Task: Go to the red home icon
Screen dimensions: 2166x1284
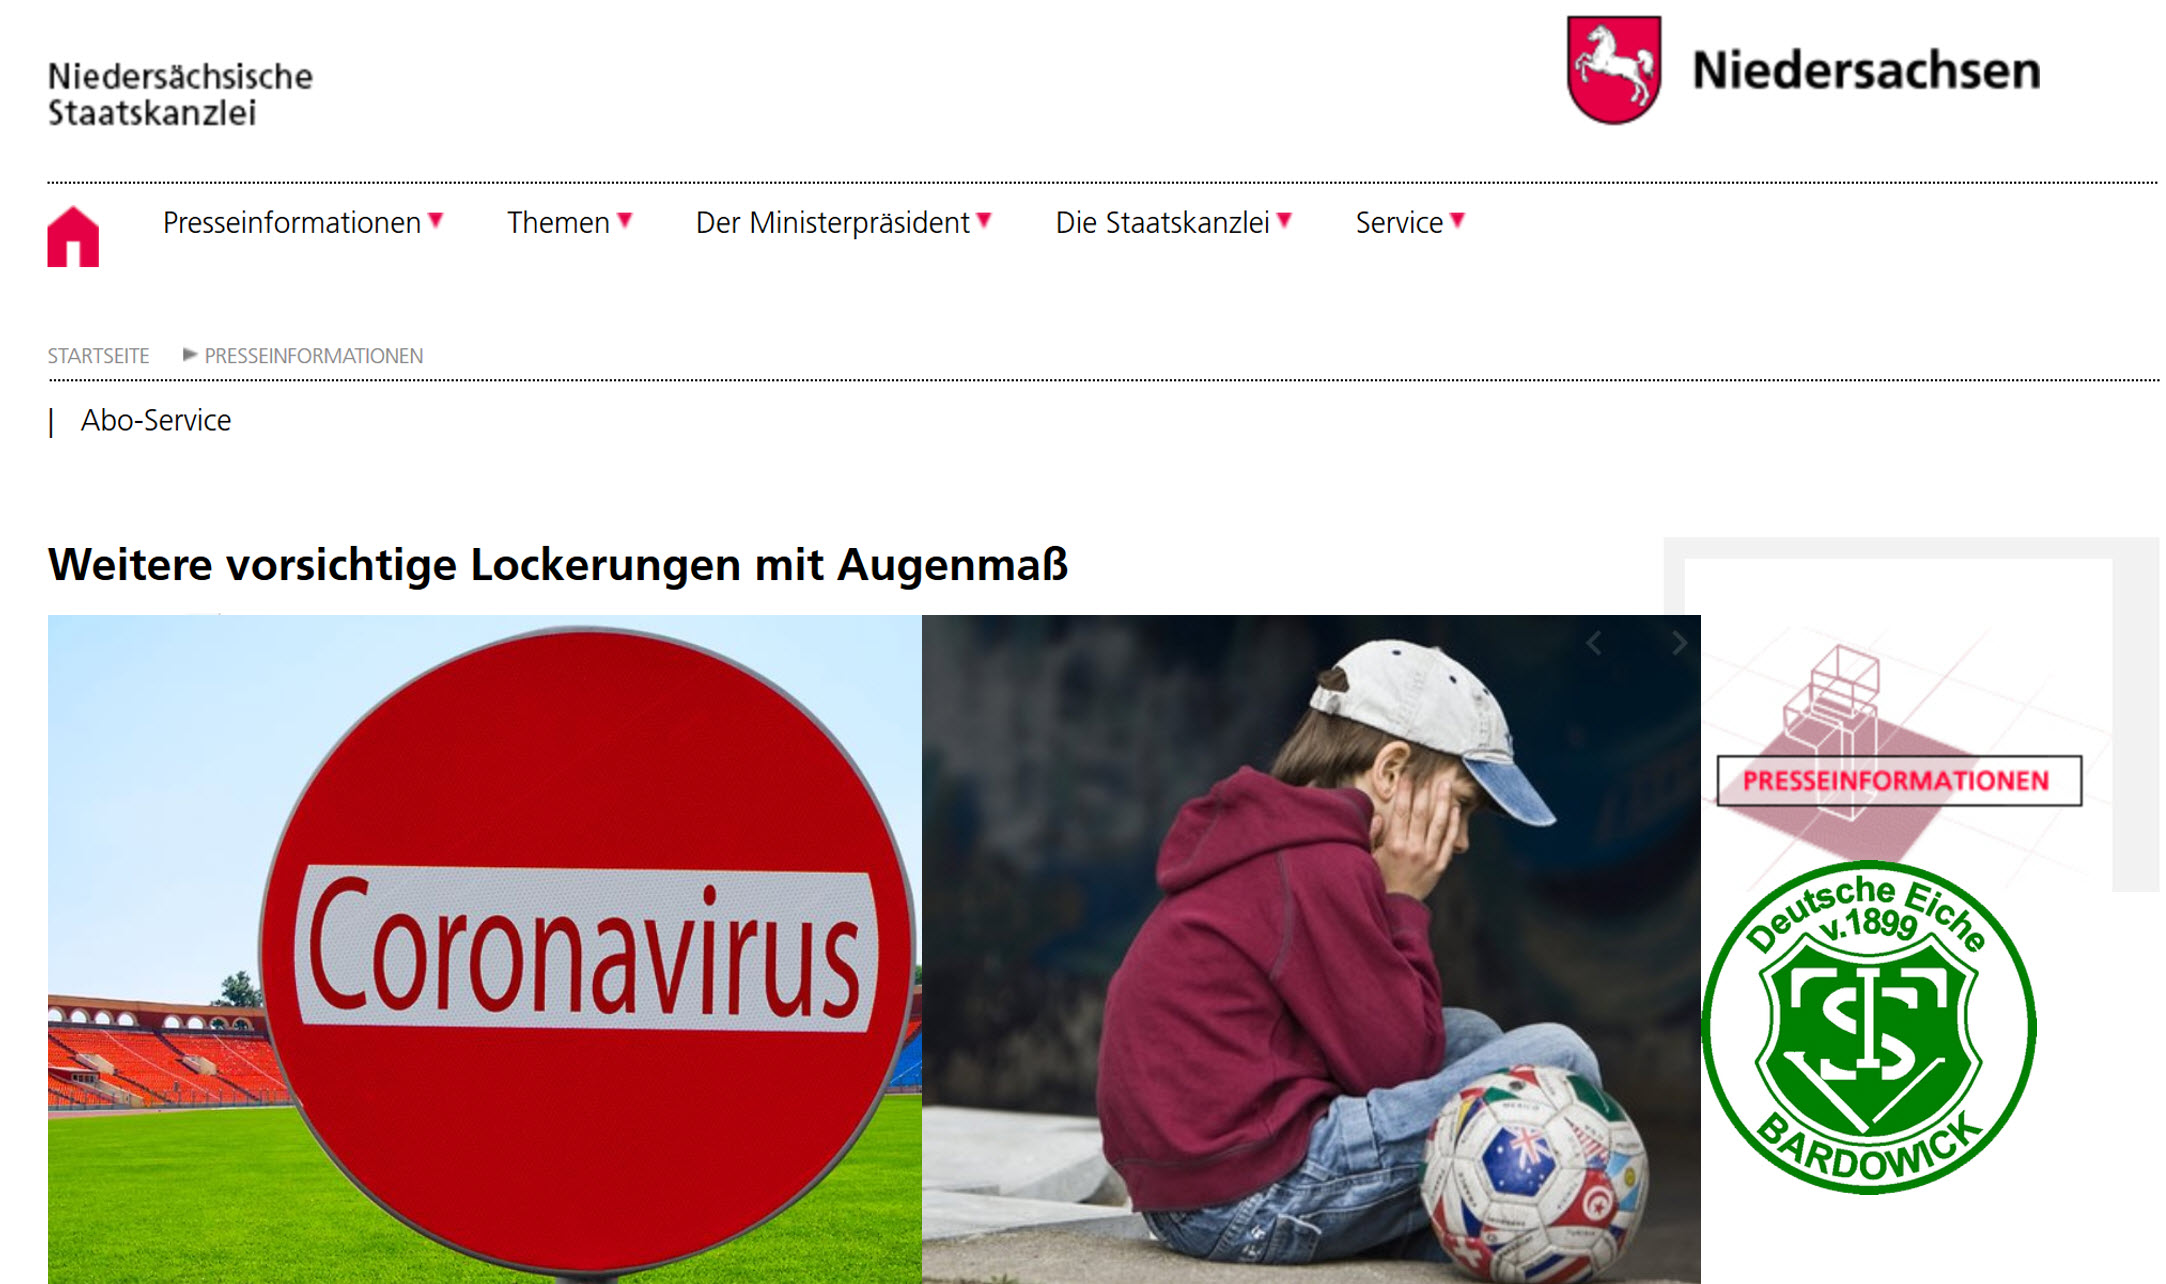Action: coord(73,237)
